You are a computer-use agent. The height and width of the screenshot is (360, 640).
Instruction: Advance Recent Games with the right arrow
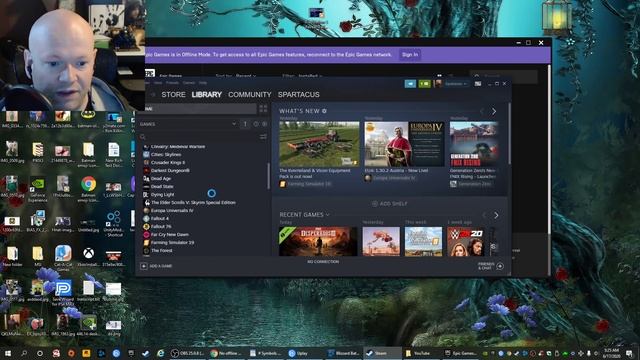pos(496,215)
